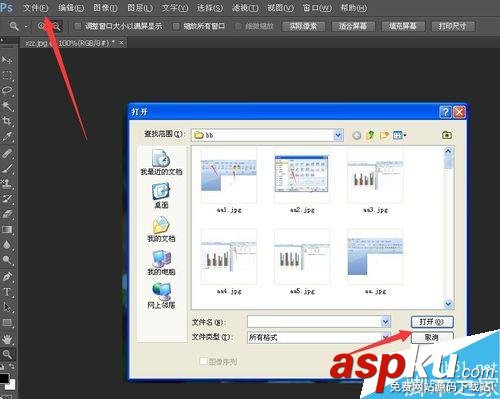Toggle 图像序列 checkbox in Open dialog
This screenshot has width=500, height=399.
point(203,361)
